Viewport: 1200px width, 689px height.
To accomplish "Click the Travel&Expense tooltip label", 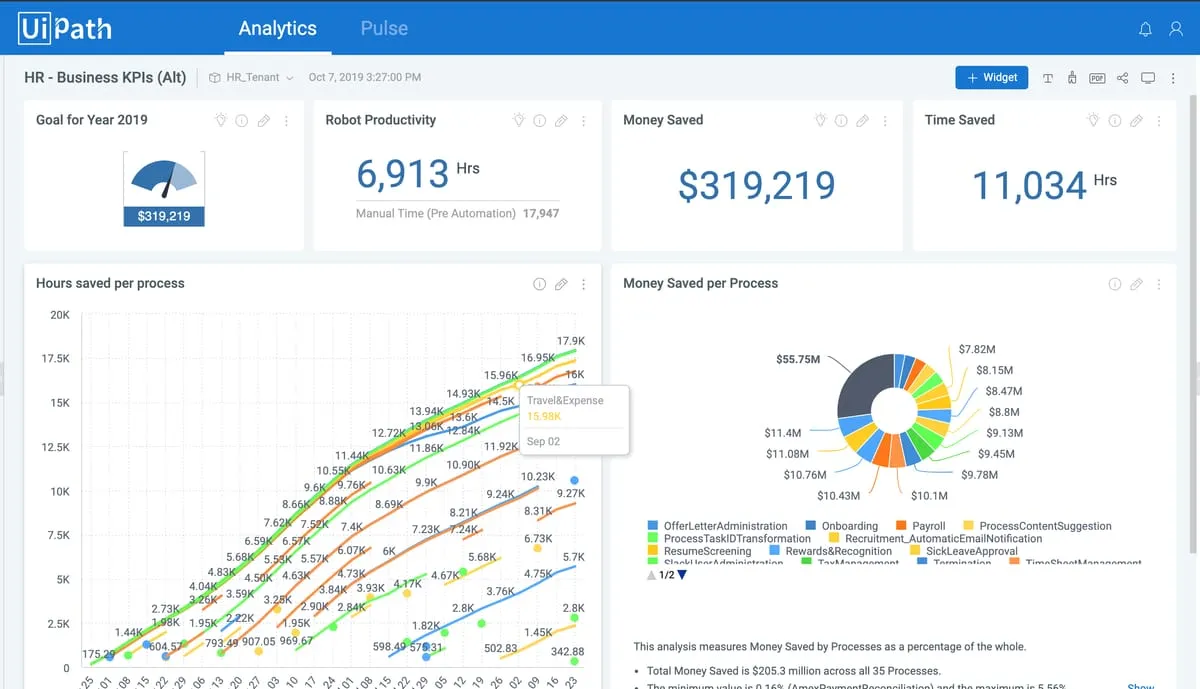I will [565, 400].
